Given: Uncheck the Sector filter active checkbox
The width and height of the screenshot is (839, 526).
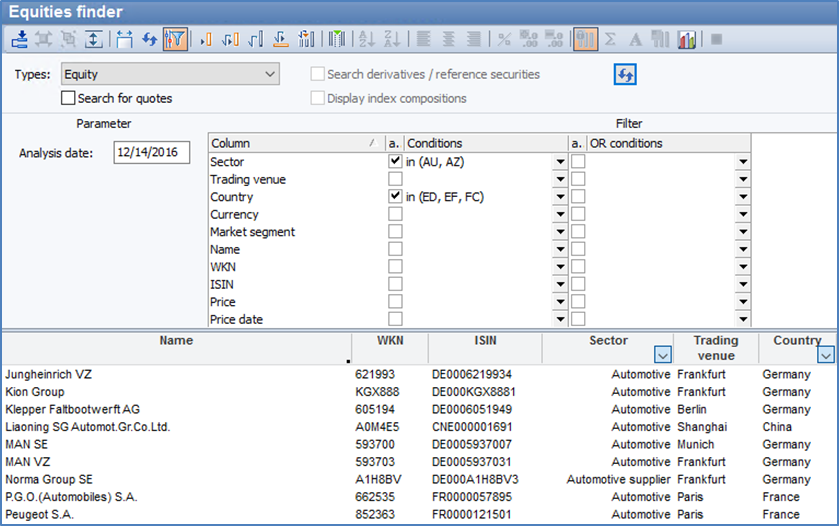Looking at the screenshot, I should [395, 161].
